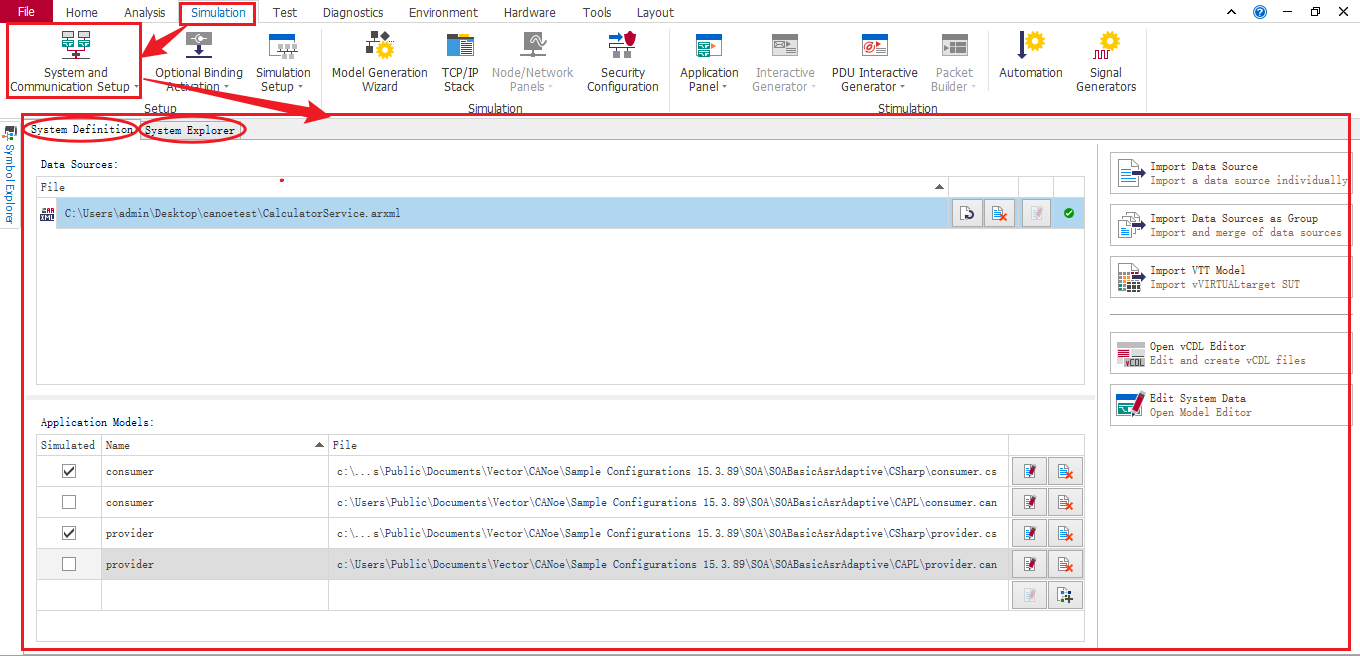This screenshot has height=656, width=1360.
Task: Select the TCP/IP Stack tool
Action: coord(459,62)
